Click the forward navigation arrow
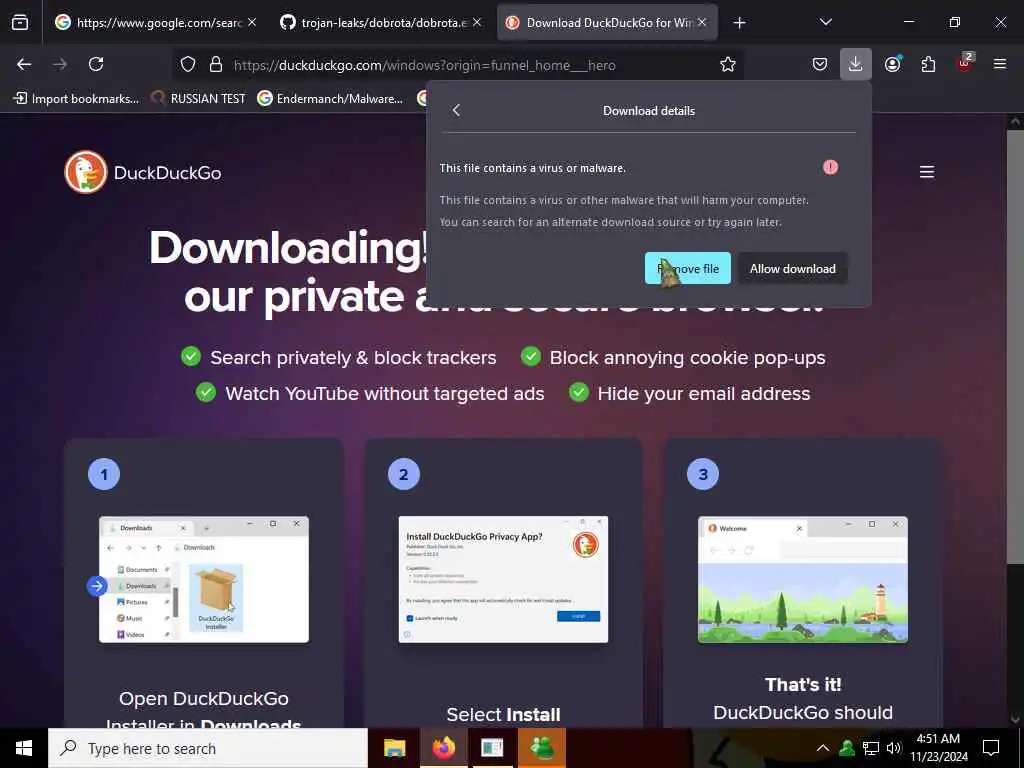Screen dimensions: 1024x768 [x=60, y=64]
